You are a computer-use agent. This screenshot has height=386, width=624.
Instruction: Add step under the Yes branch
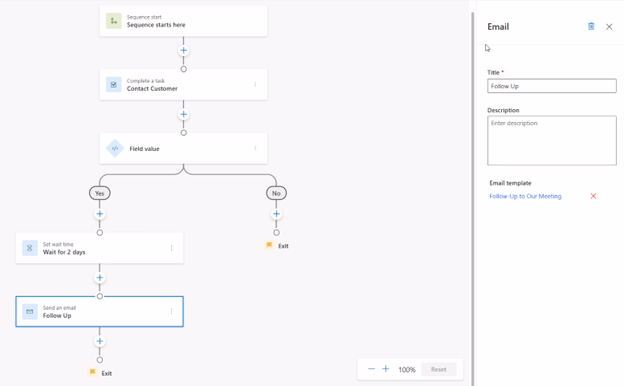click(x=99, y=214)
